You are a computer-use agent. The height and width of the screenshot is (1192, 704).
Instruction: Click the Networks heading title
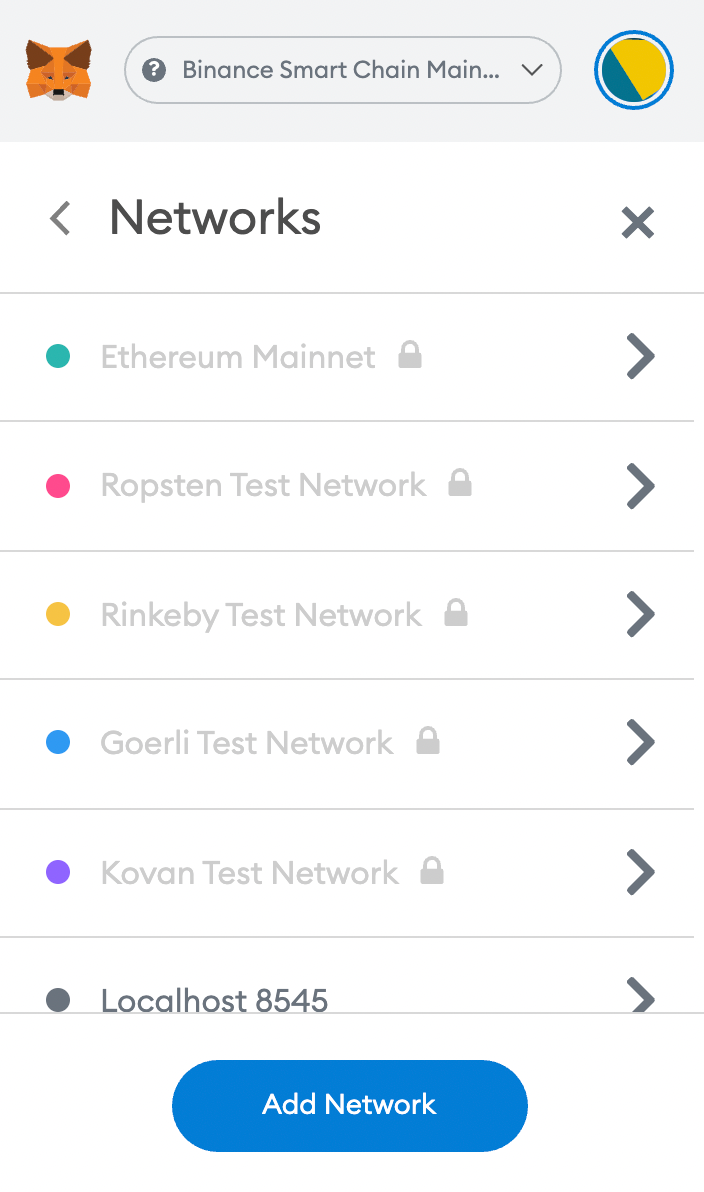point(215,218)
